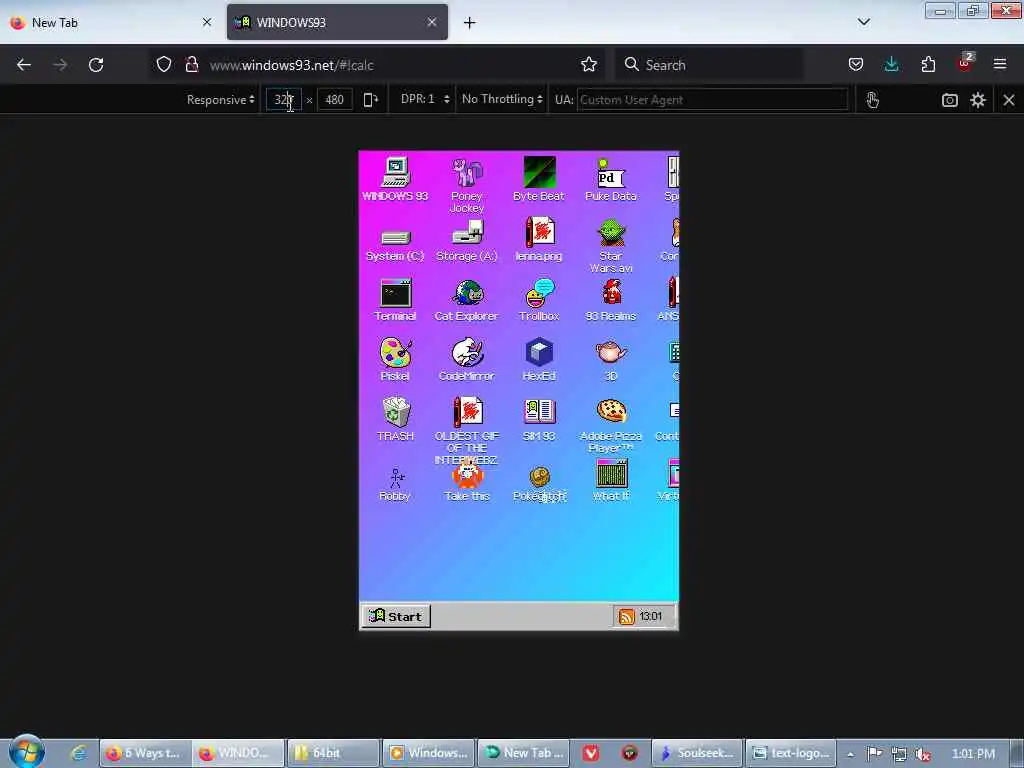
Task: Launch the Pokeglitch desktop icon
Action: (539, 485)
